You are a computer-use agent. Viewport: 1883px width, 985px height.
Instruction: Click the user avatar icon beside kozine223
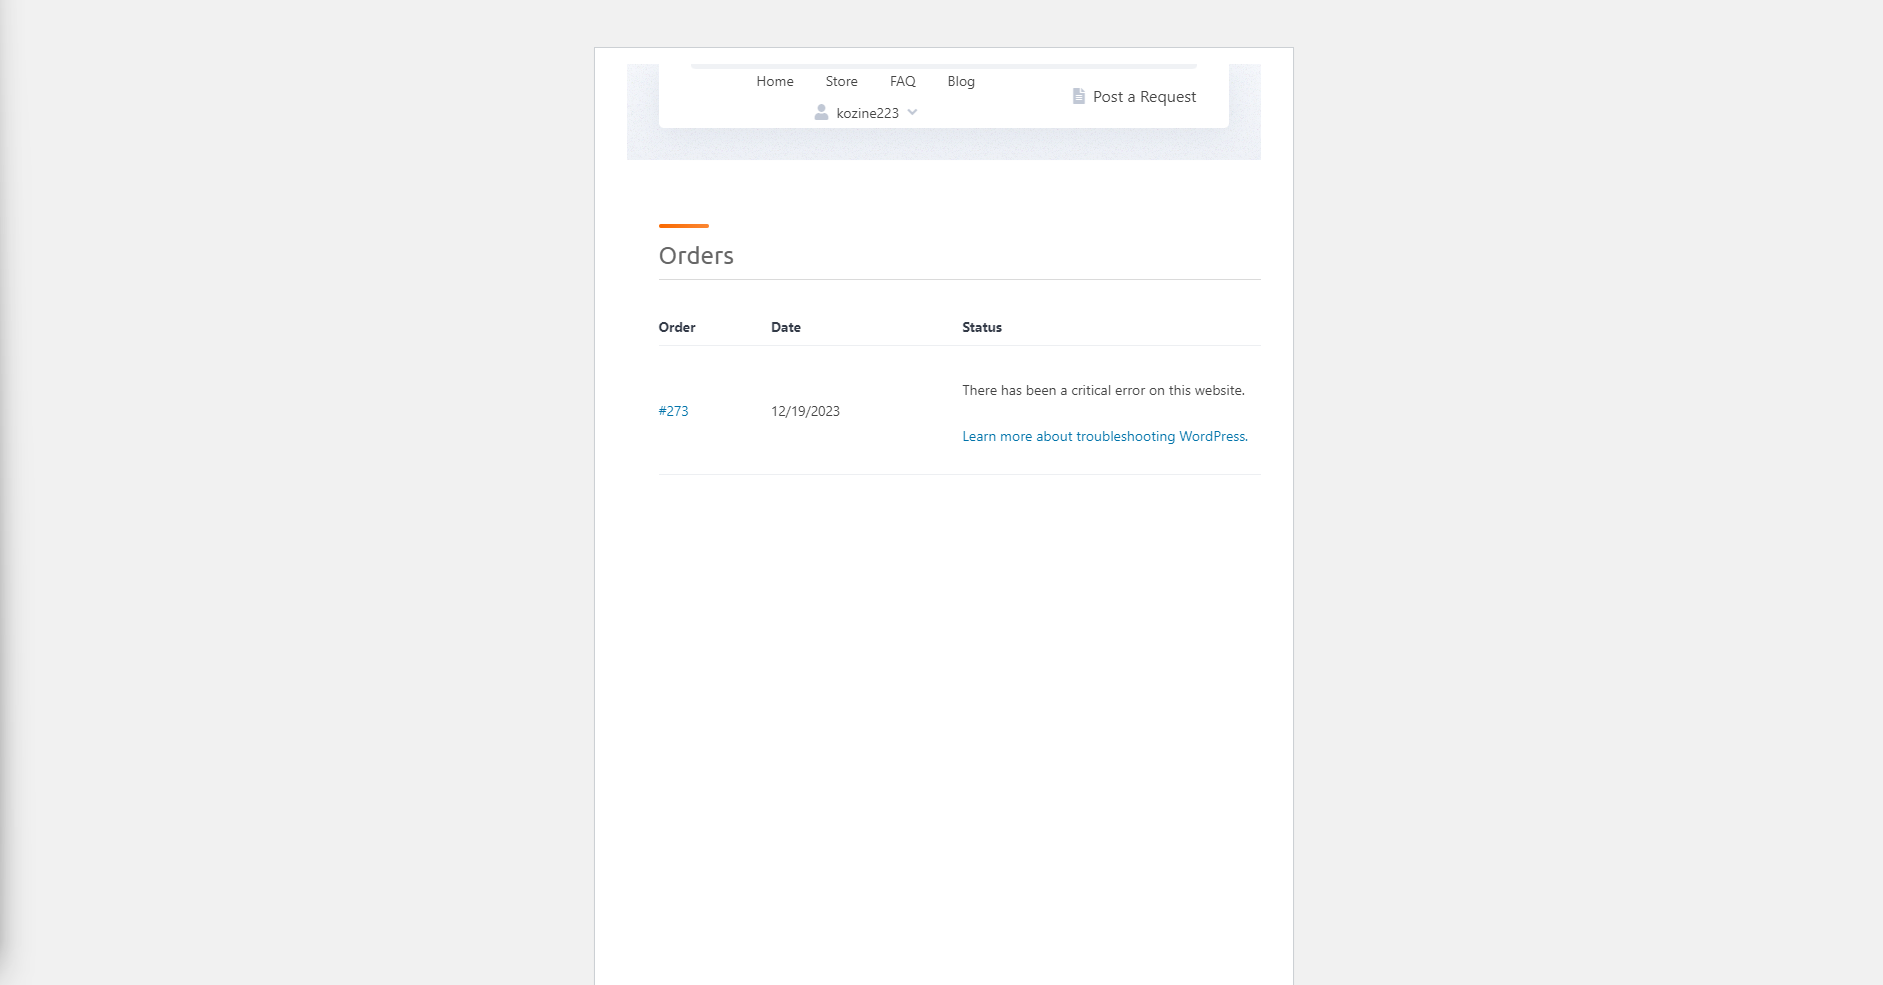[821, 112]
